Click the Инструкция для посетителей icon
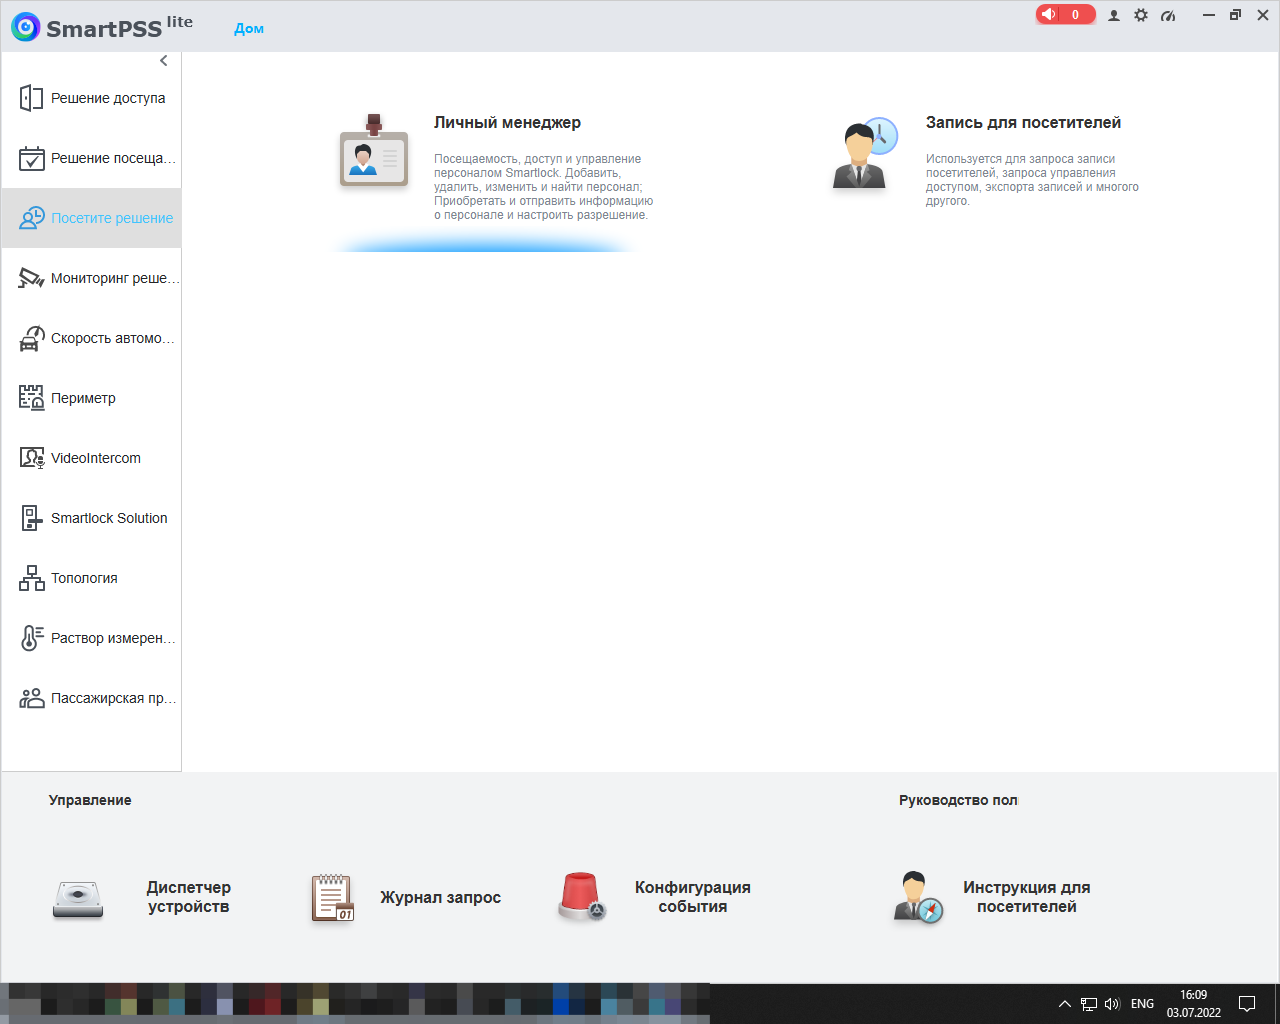 point(918,898)
